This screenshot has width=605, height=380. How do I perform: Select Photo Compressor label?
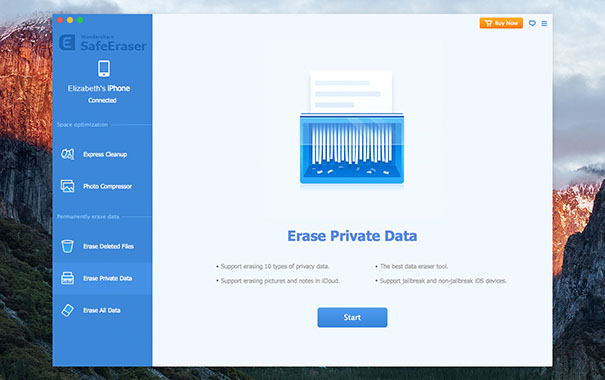107,186
